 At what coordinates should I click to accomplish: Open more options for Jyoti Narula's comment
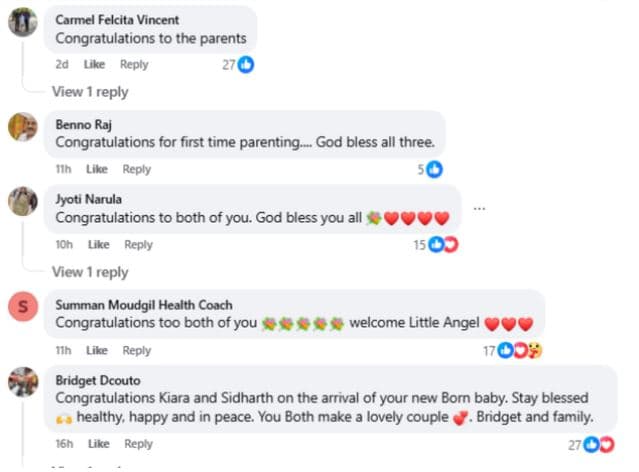[479, 208]
